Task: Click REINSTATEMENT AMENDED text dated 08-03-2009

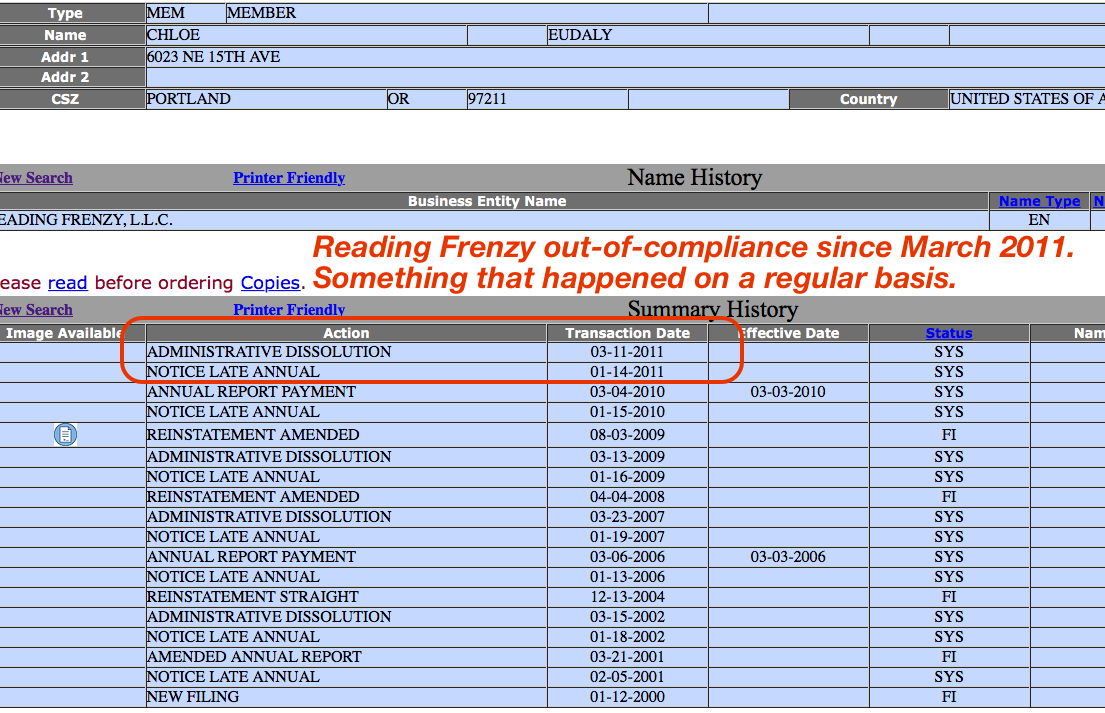Action: pyautogui.click(x=253, y=435)
